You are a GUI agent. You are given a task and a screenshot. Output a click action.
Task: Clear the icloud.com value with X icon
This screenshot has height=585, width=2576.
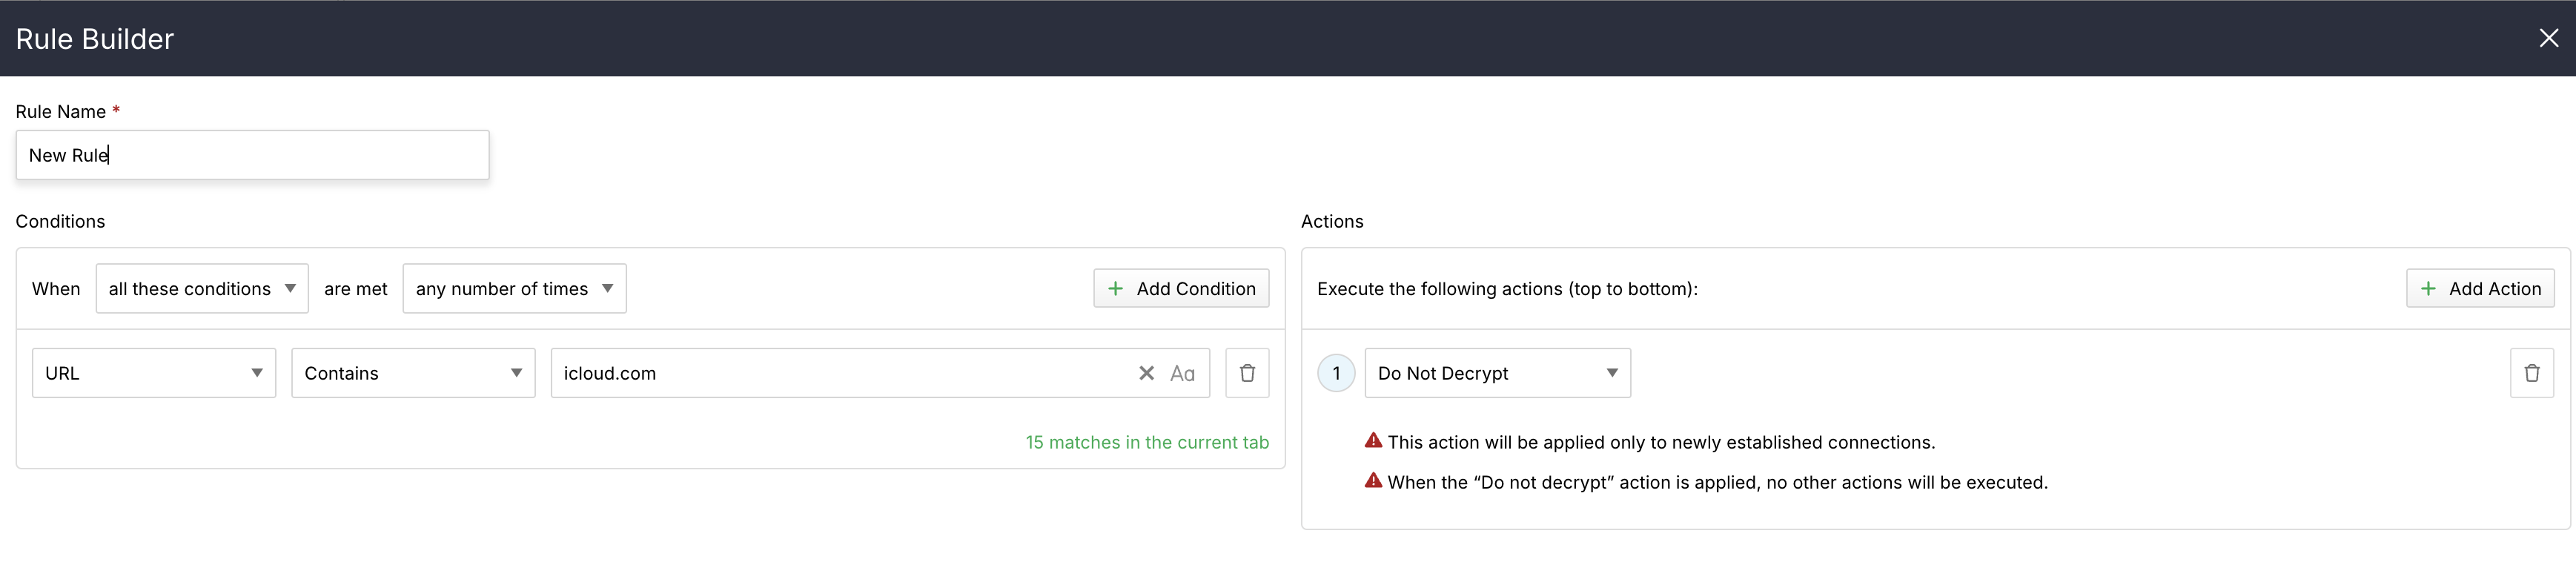click(x=1146, y=373)
